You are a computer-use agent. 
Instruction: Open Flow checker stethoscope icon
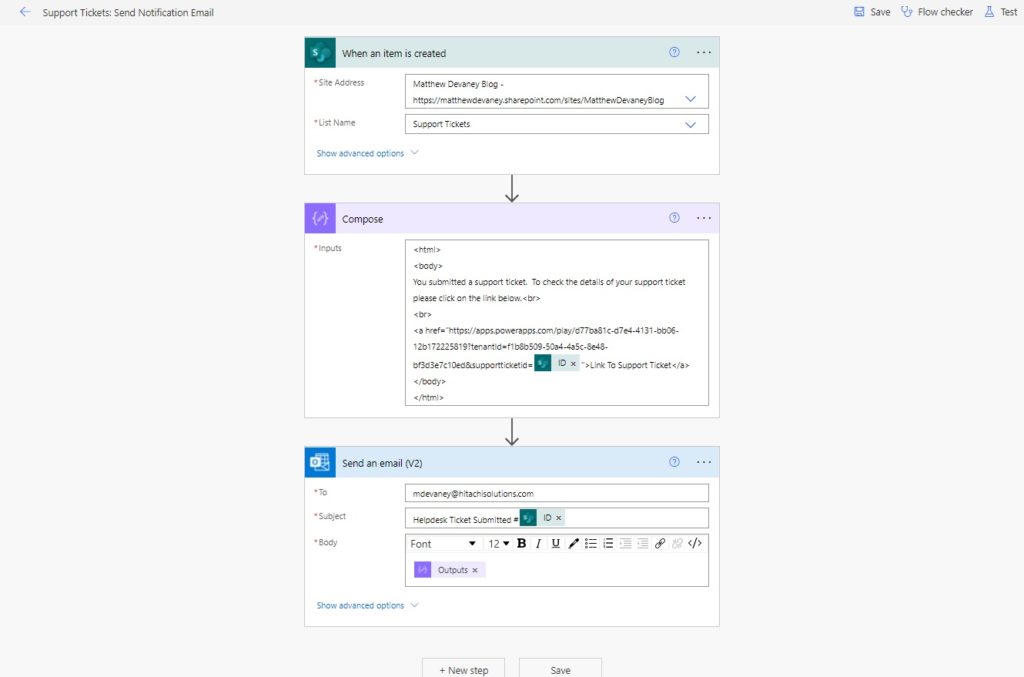pyautogui.click(x=906, y=12)
